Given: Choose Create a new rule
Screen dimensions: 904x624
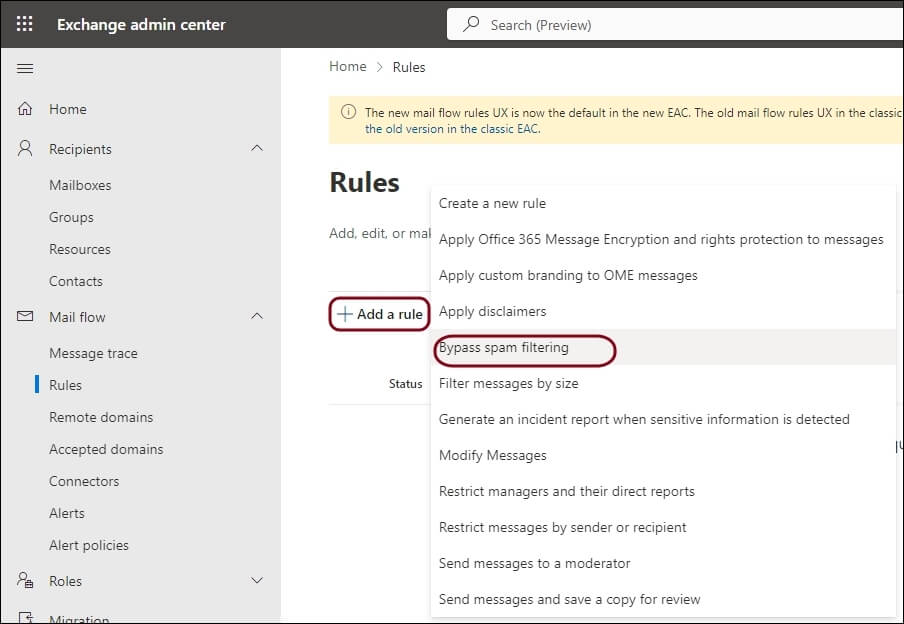Looking at the screenshot, I should pyautogui.click(x=492, y=203).
